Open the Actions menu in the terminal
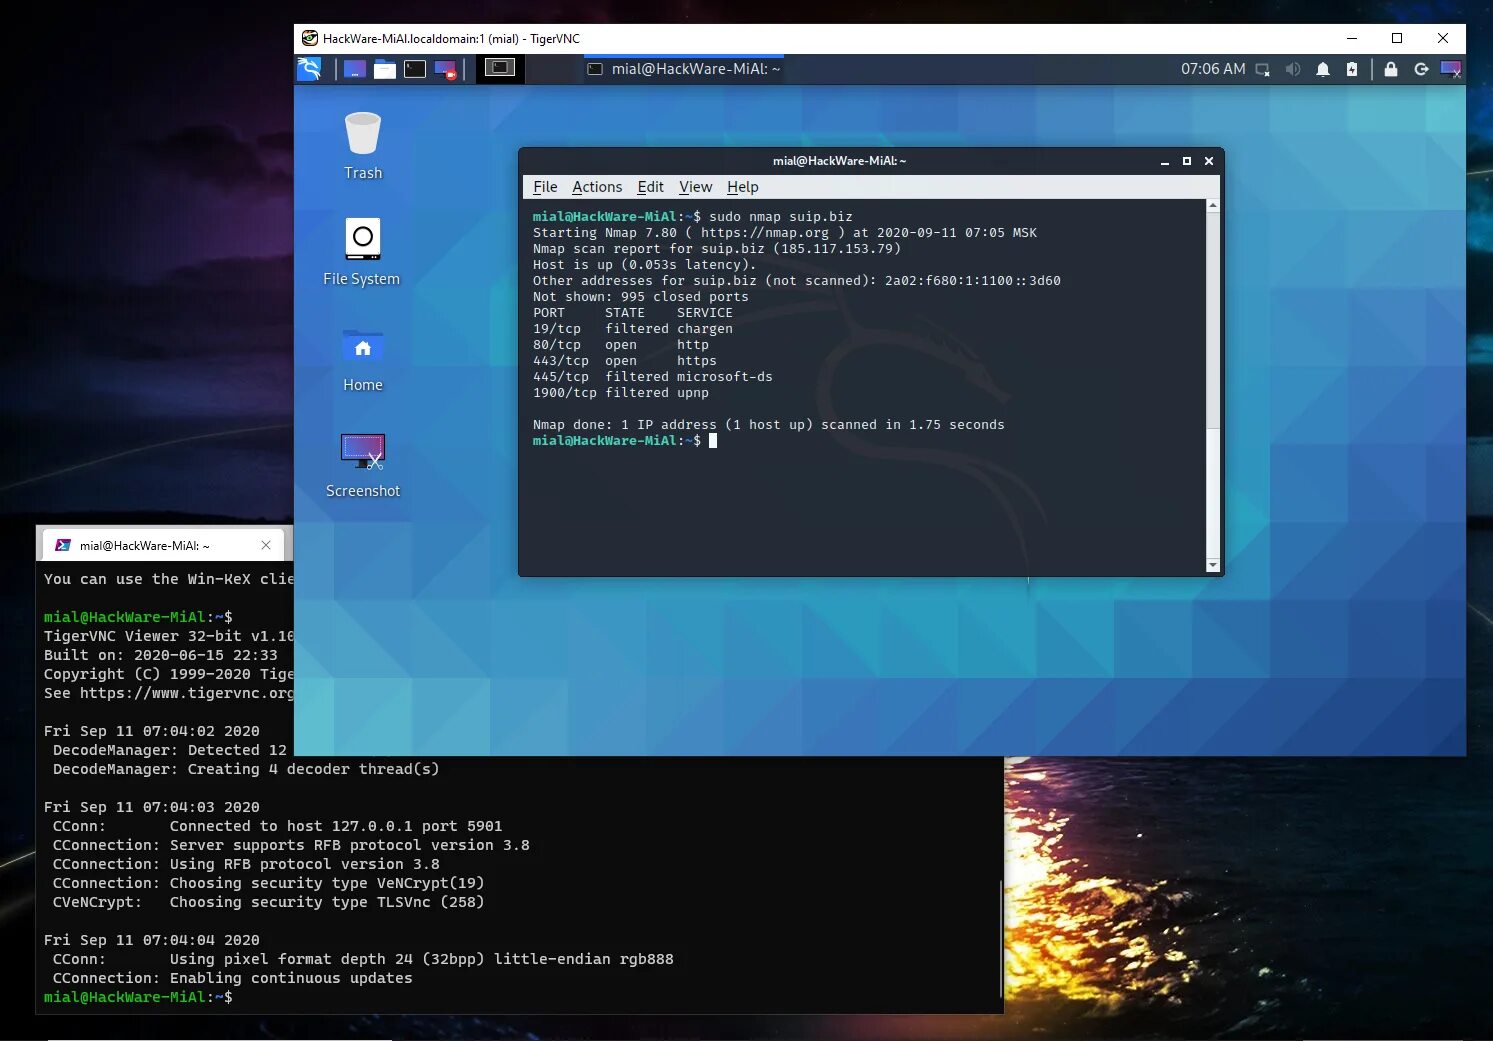 coord(596,187)
